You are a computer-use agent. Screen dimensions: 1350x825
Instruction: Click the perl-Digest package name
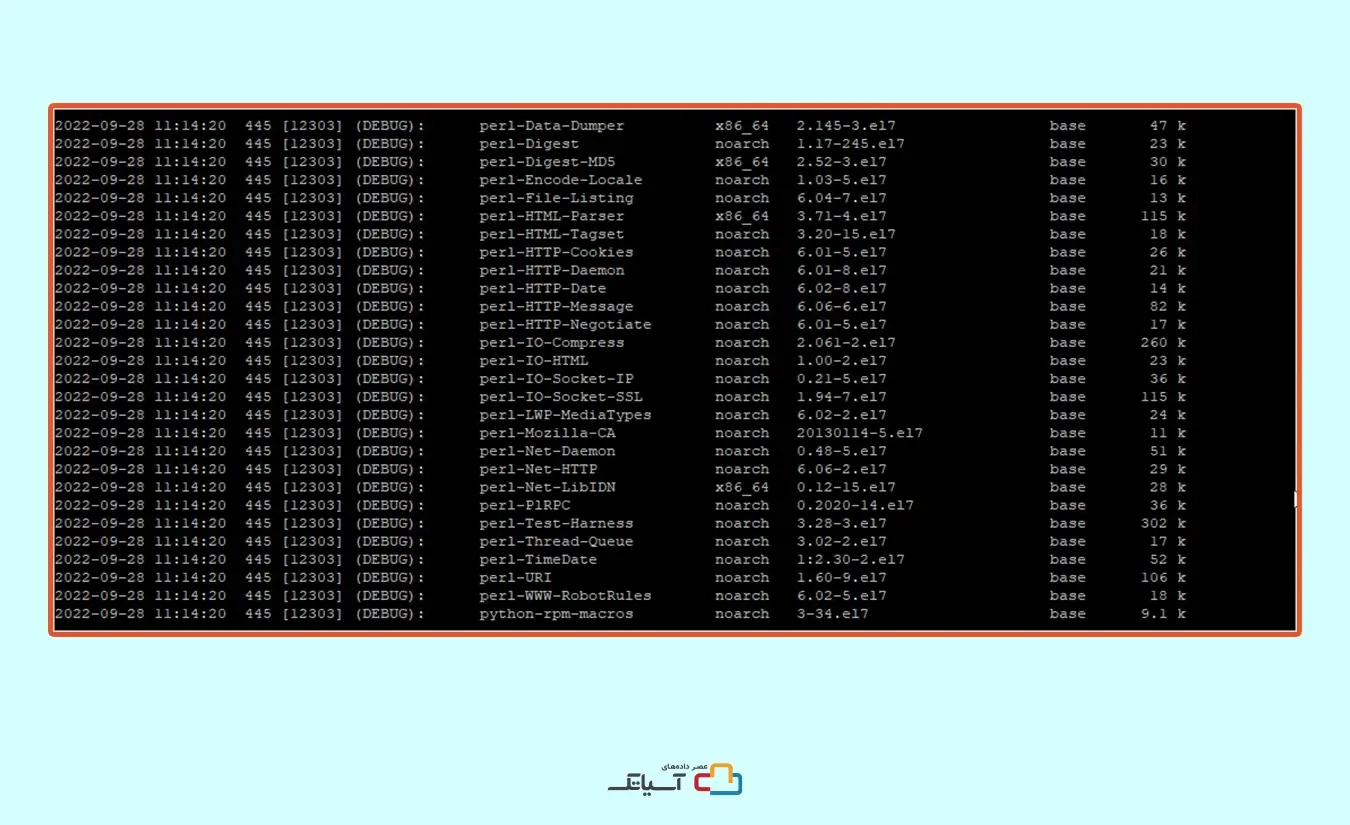tap(529, 144)
